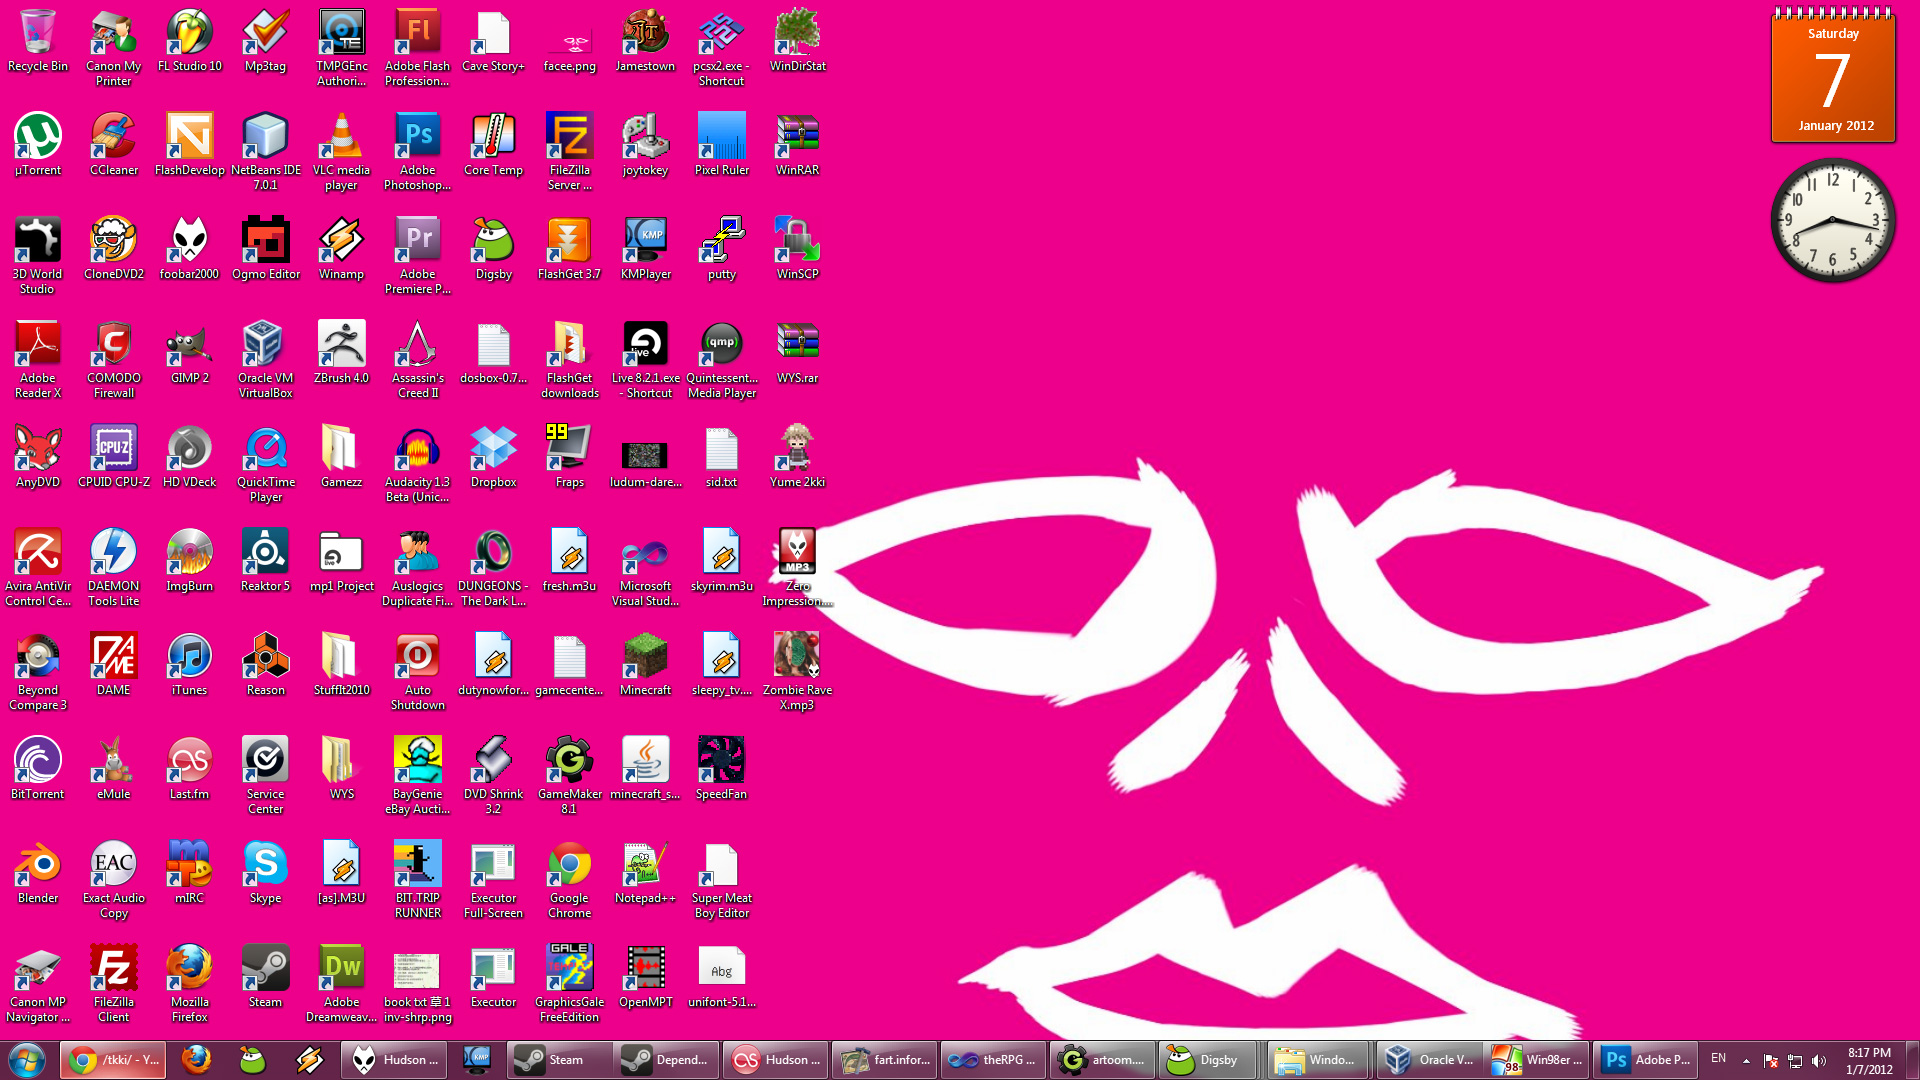The width and height of the screenshot is (1920, 1080).
Task: Open volume control in system tray
Action: click(x=1819, y=1061)
